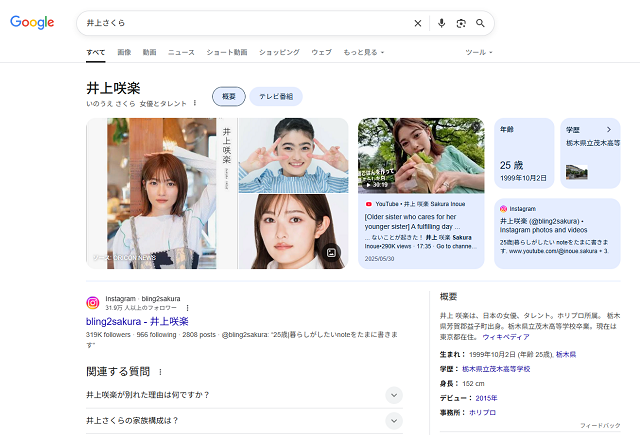The image size is (640, 435).
Task: Select the テレビ番組 chip
Action: (276, 97)
